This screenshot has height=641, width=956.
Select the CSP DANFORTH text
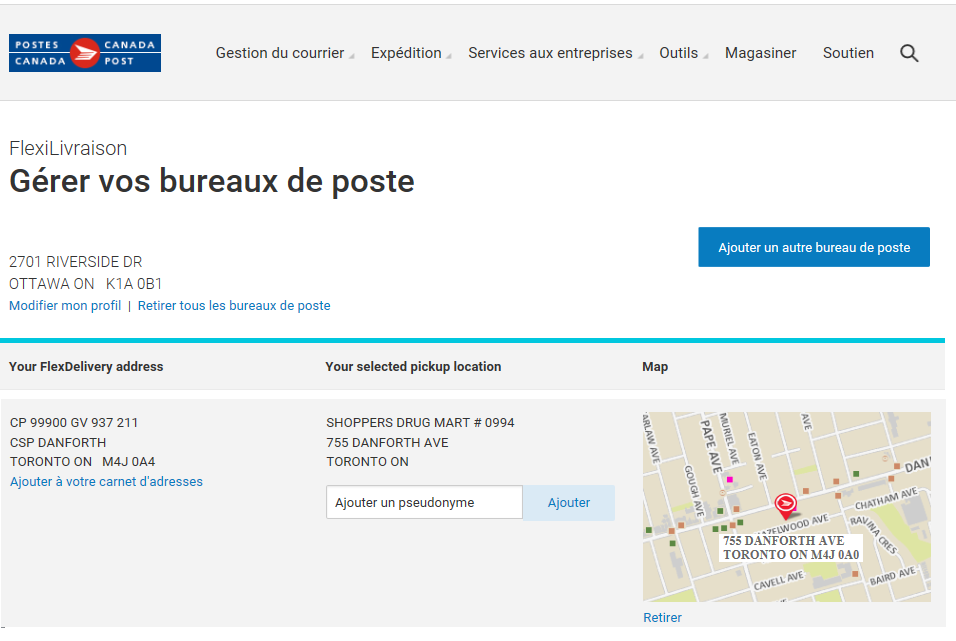tap(58, 442)
